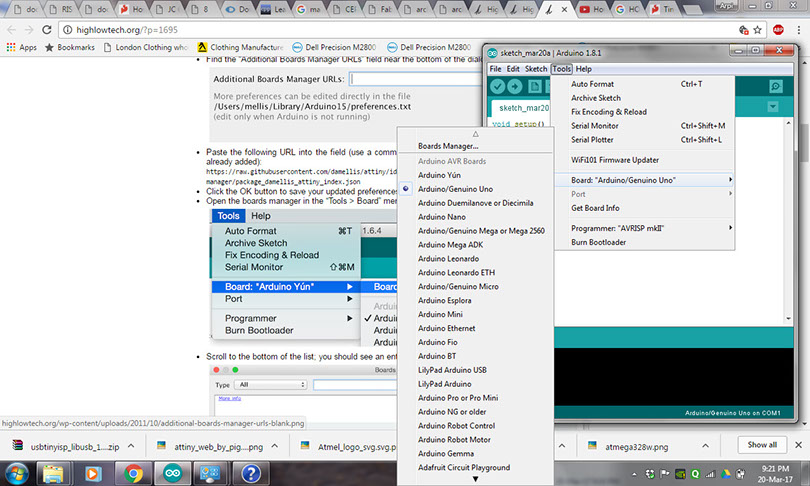Screen dimensions: 810x486
Task: Click the Arduino Verify checkmark icon
Action: 497,86
